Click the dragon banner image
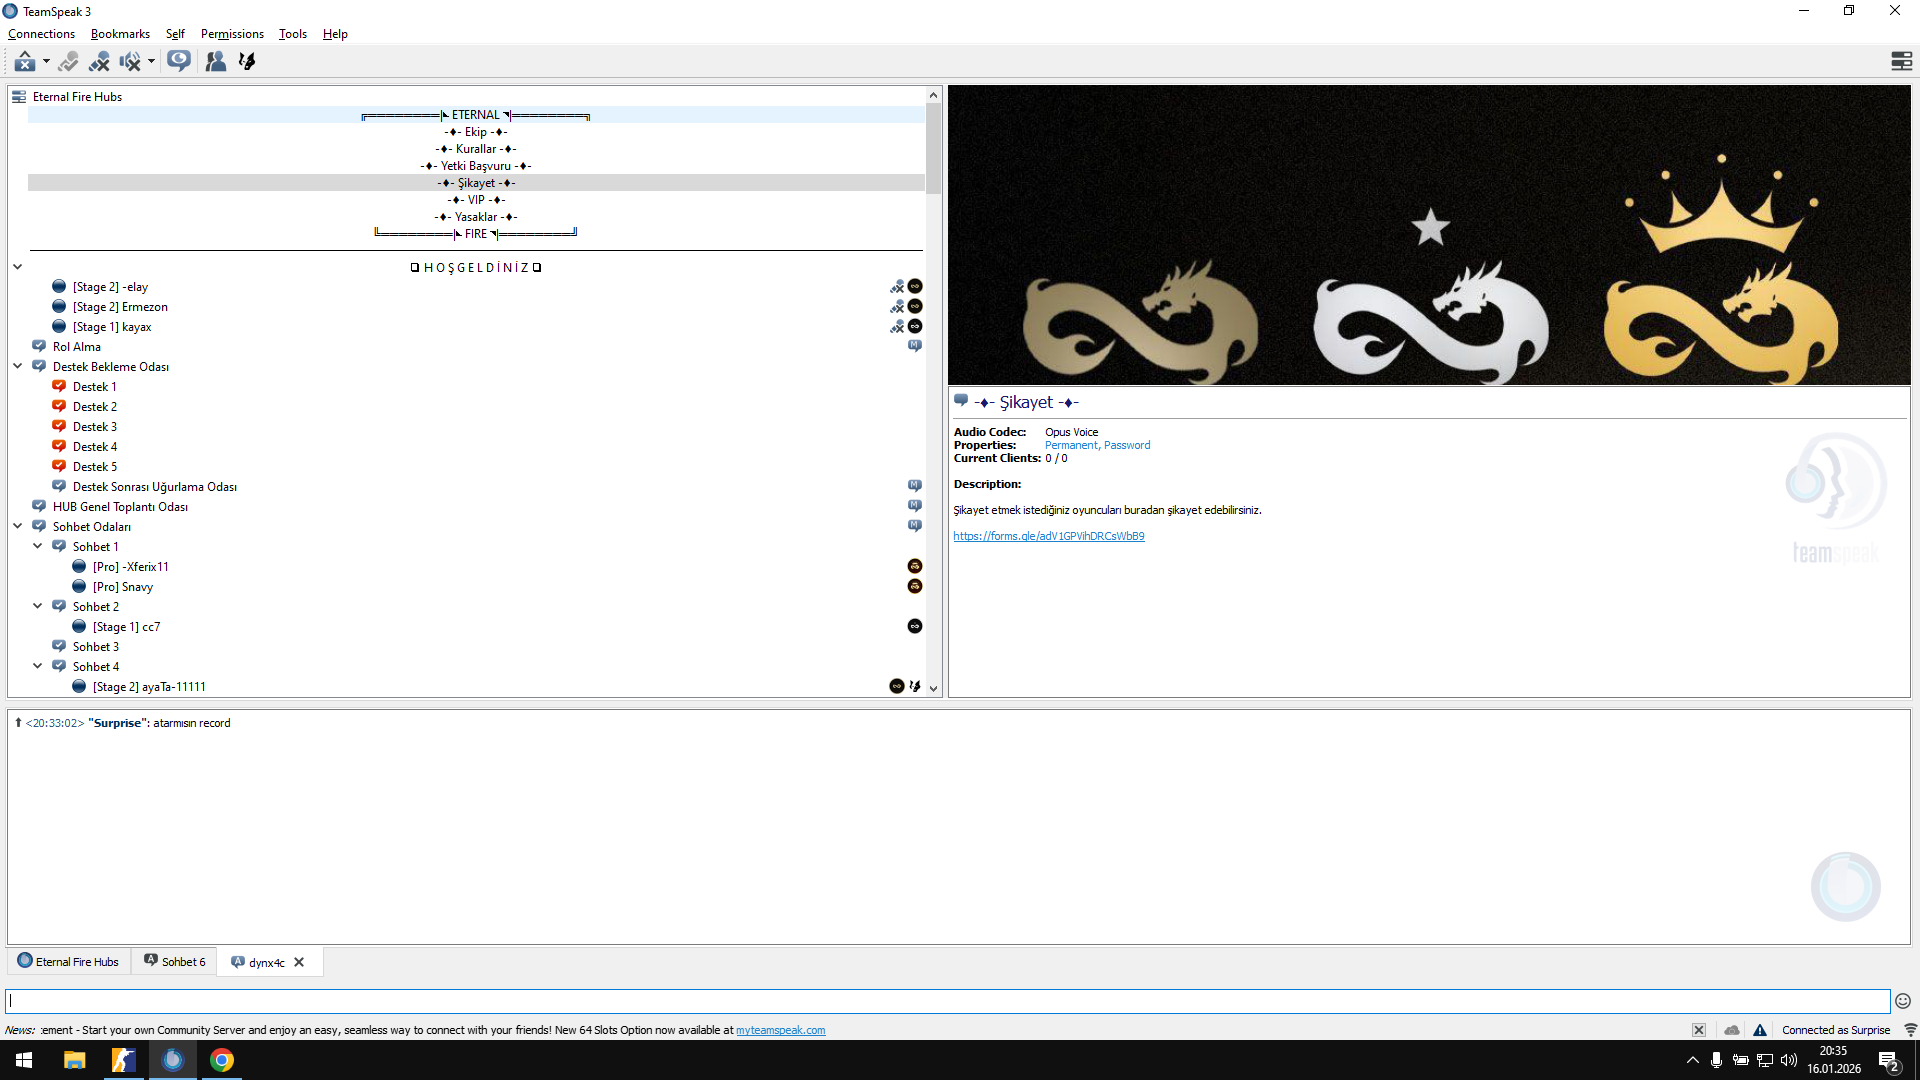Screen dimensions: 1920x1080 click(1429, 235)
